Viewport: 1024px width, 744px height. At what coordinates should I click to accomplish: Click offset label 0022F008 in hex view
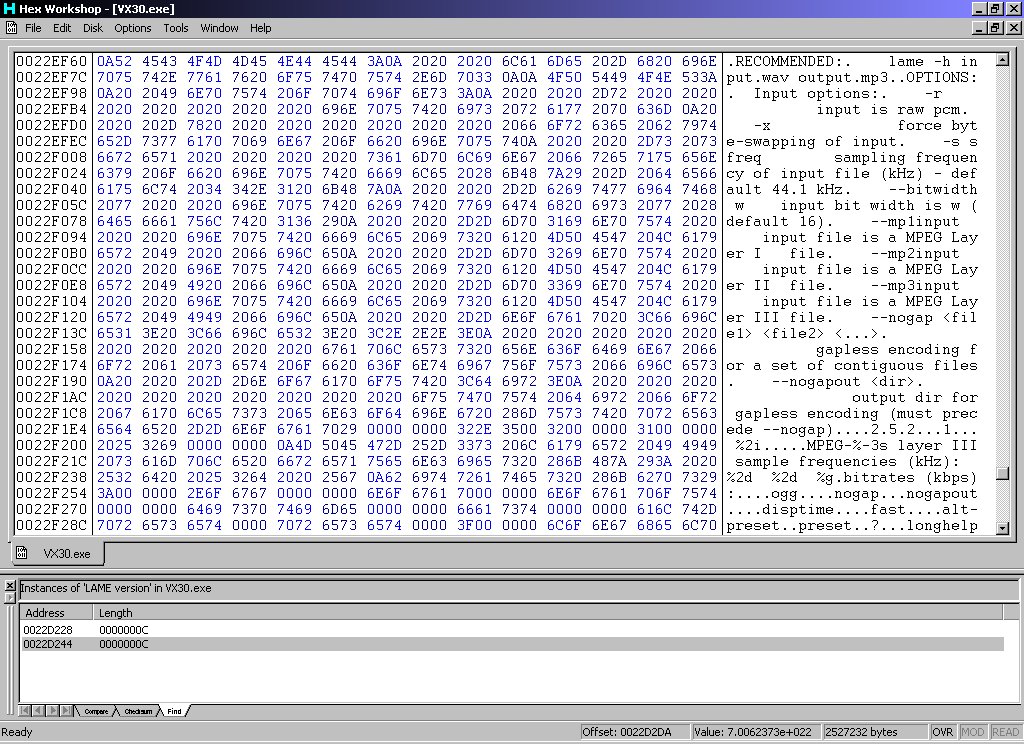pyautogui.click(x=52, y=157)
